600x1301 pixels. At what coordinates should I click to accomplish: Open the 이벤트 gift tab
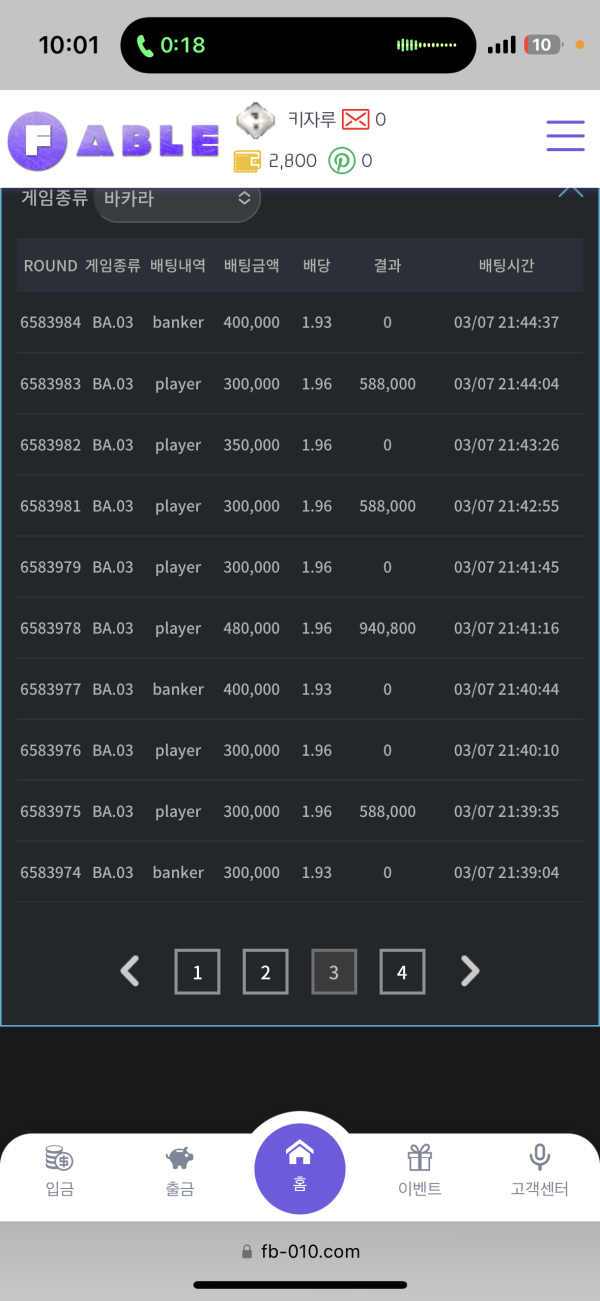(420, 1172)
